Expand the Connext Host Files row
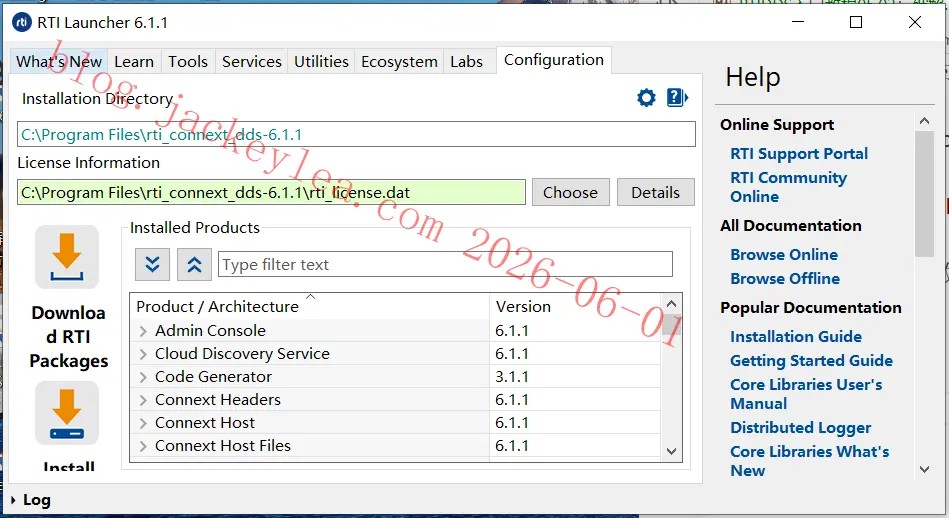Viewport: 949px width, 518px height. pos(143,446)
